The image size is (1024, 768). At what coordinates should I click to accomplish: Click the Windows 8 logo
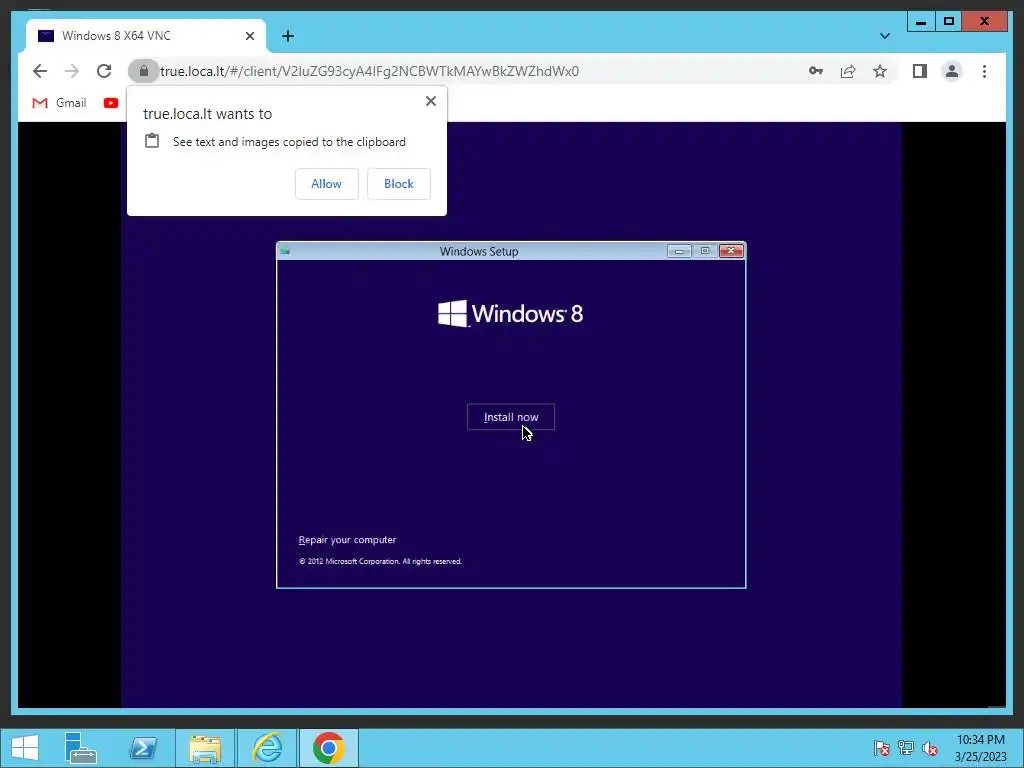click(x=511, y=313)
